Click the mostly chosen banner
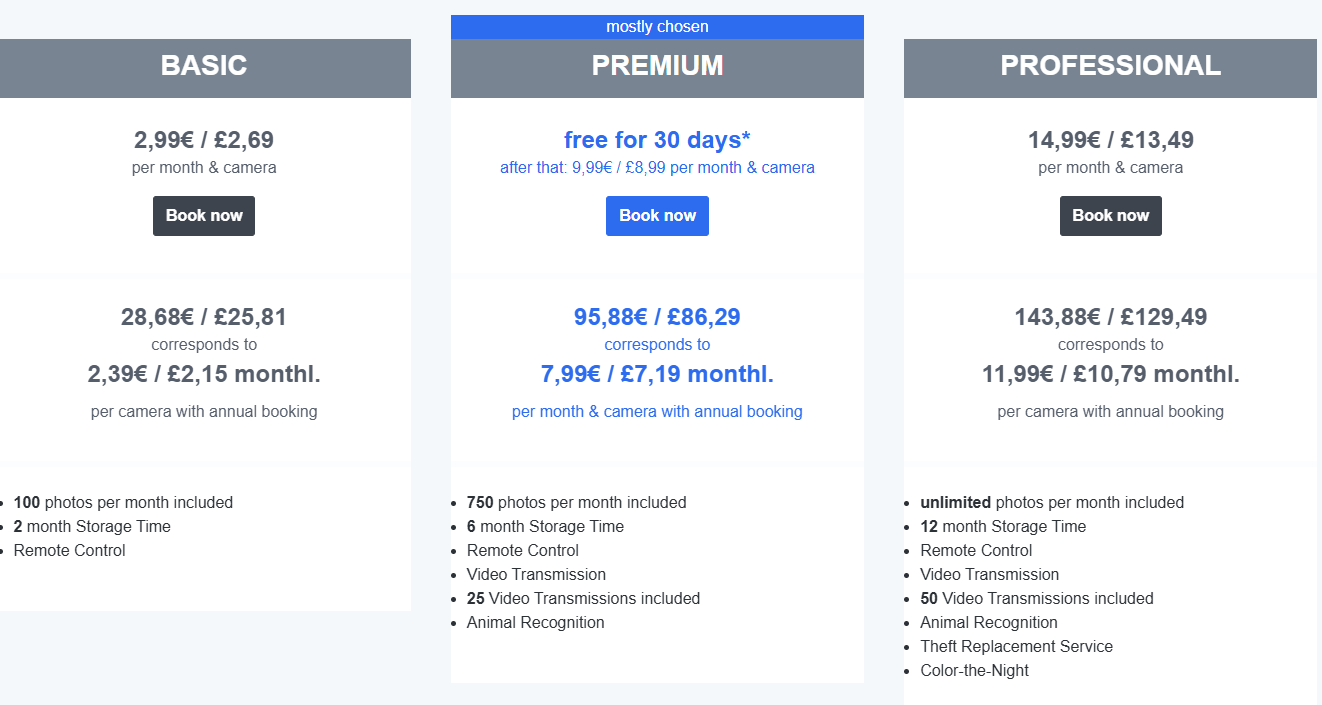 [657, 27]
